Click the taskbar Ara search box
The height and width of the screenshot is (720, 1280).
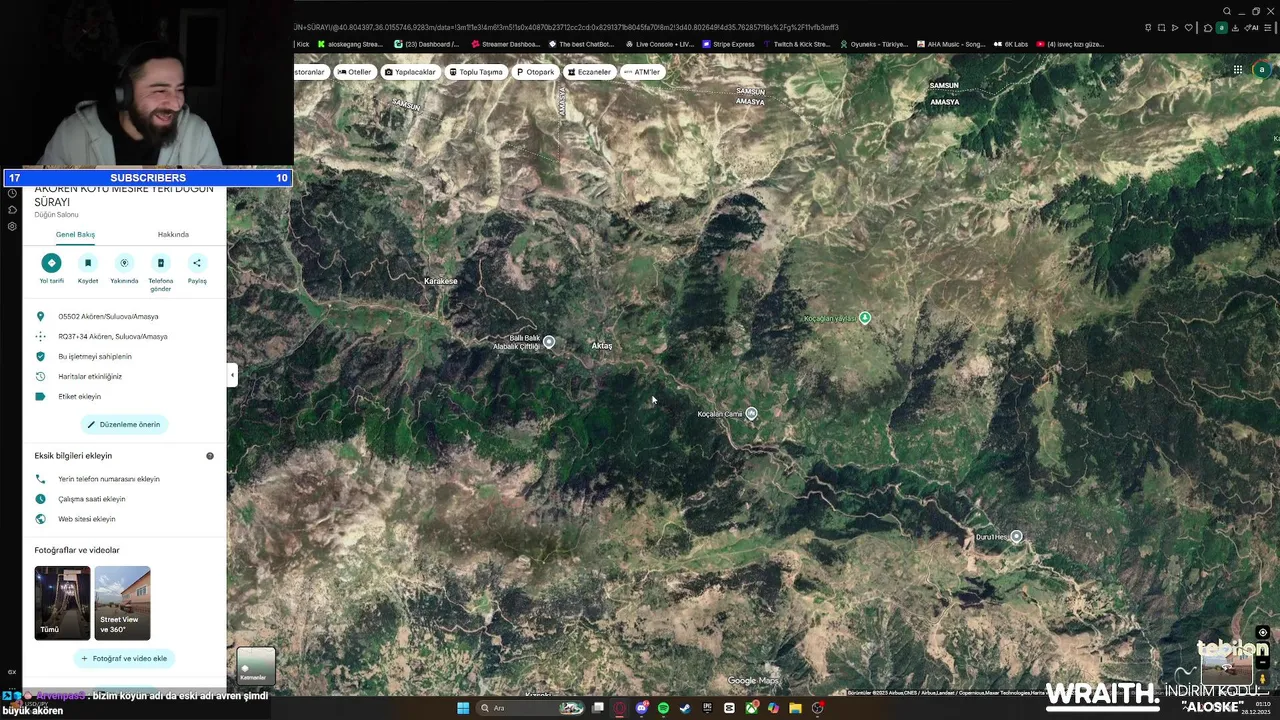531,708
